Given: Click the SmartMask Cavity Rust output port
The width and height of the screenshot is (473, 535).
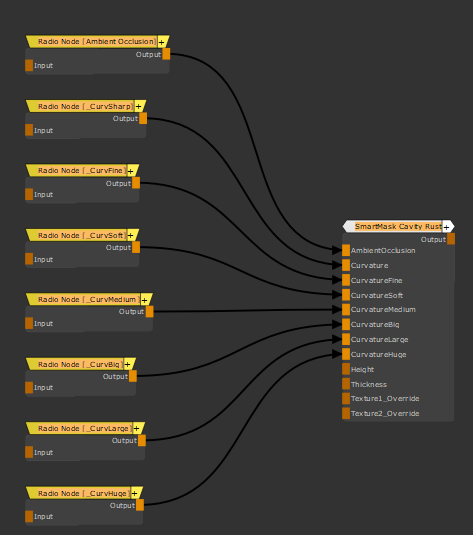Looking at the screenshot, I should (x=451, y=239).
